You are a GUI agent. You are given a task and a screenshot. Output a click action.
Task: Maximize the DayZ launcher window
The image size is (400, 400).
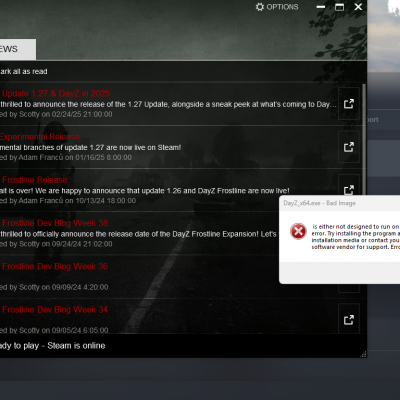339,7
